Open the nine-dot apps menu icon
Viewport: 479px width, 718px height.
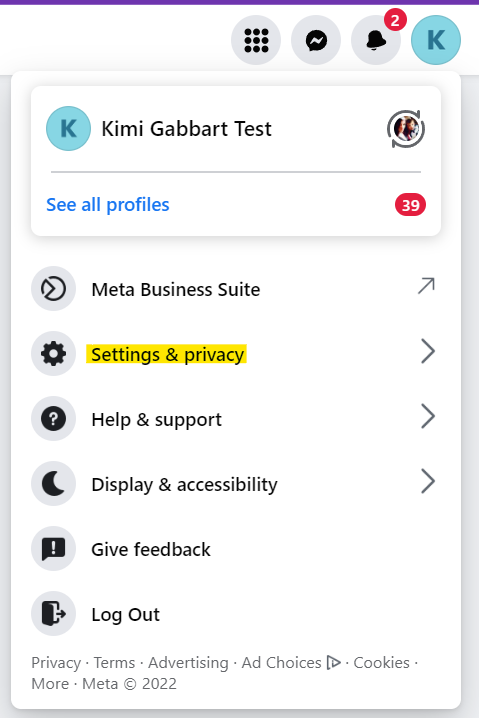256,40
